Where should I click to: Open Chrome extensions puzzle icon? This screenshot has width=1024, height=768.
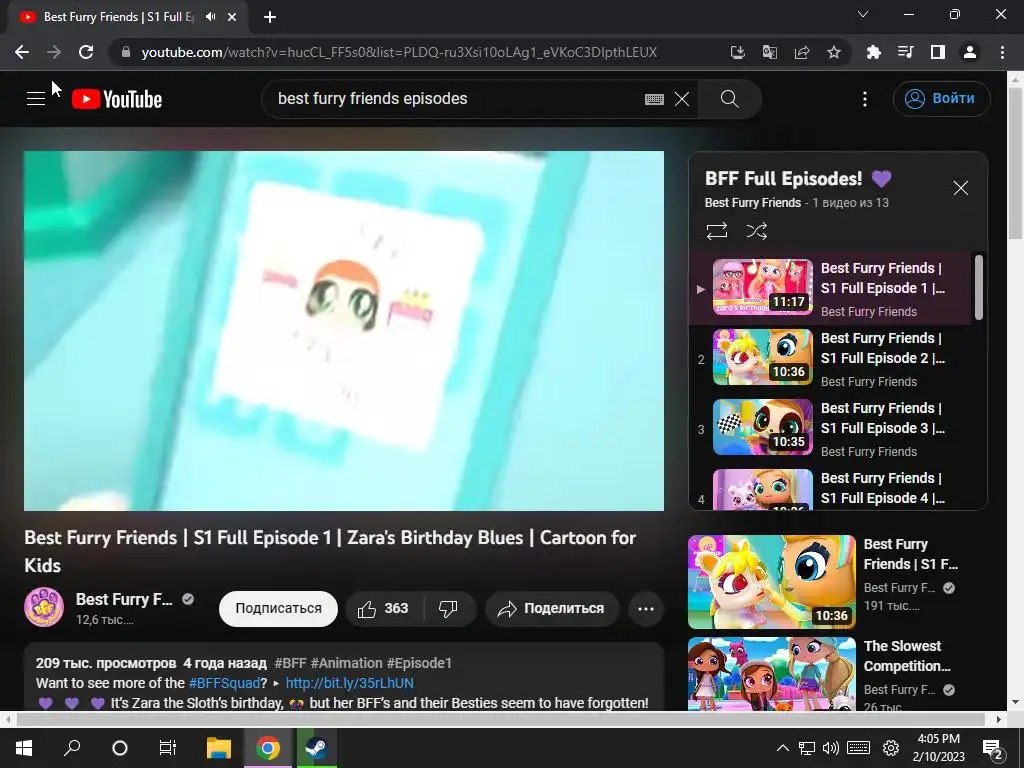tap(873, 52)
